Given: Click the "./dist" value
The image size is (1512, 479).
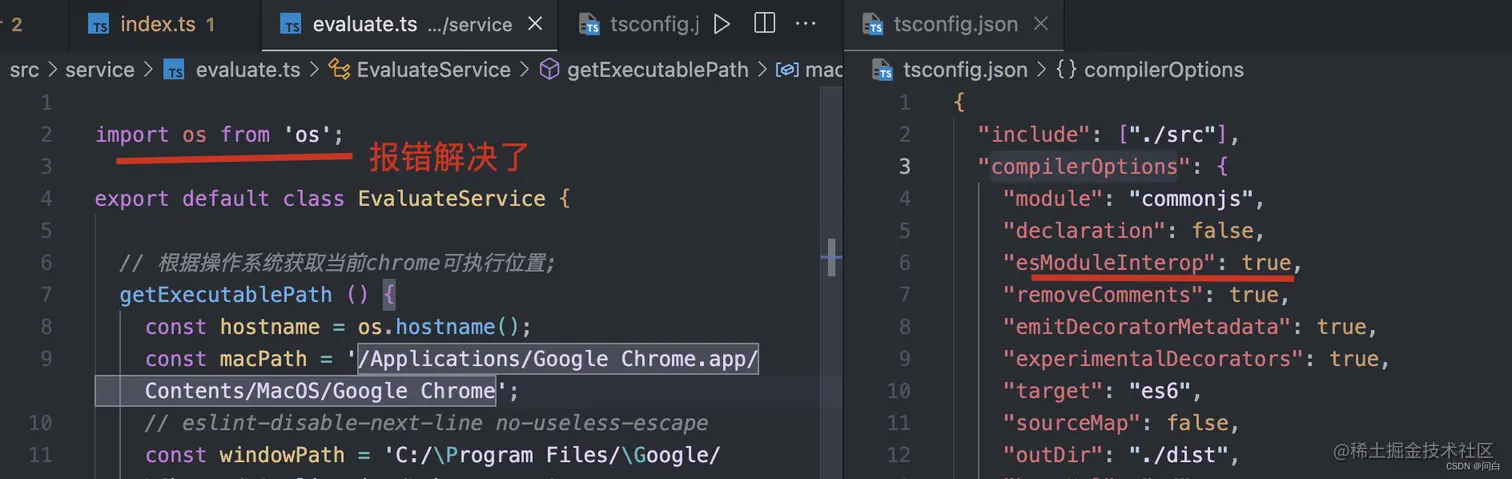Looking at the screenshot, I should point(1178,454).
